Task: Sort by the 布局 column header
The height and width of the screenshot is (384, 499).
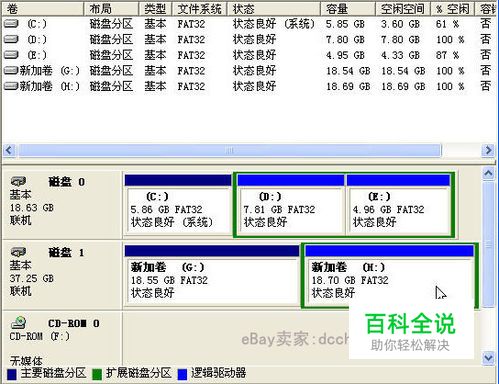Action: tap(111, 9)
